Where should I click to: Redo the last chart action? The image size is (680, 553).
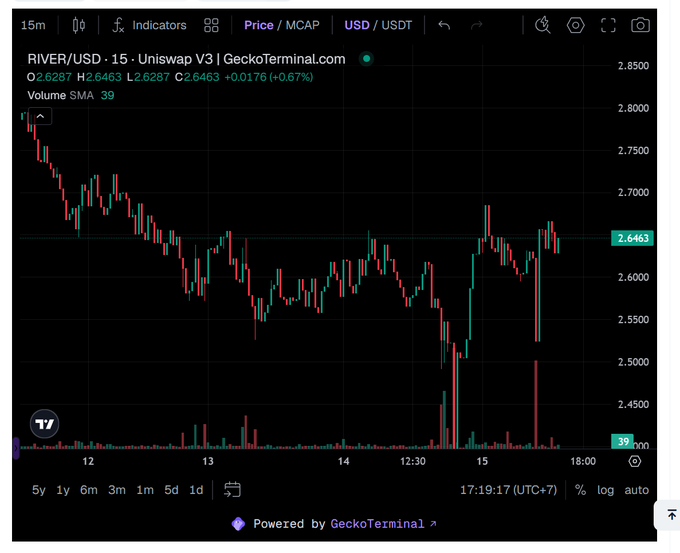[477, 25]
